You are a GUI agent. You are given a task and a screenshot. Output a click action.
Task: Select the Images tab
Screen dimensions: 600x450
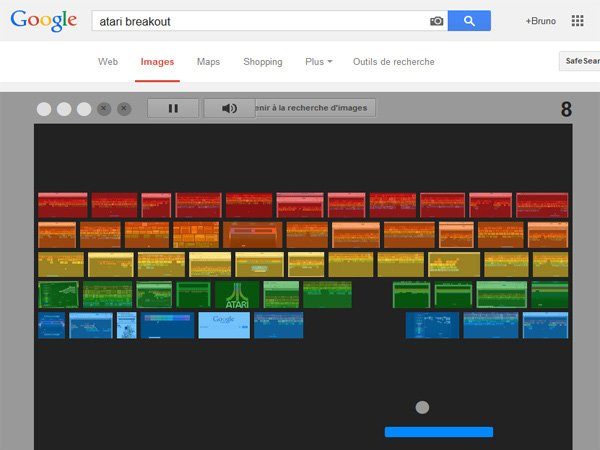tap(157, 62)
